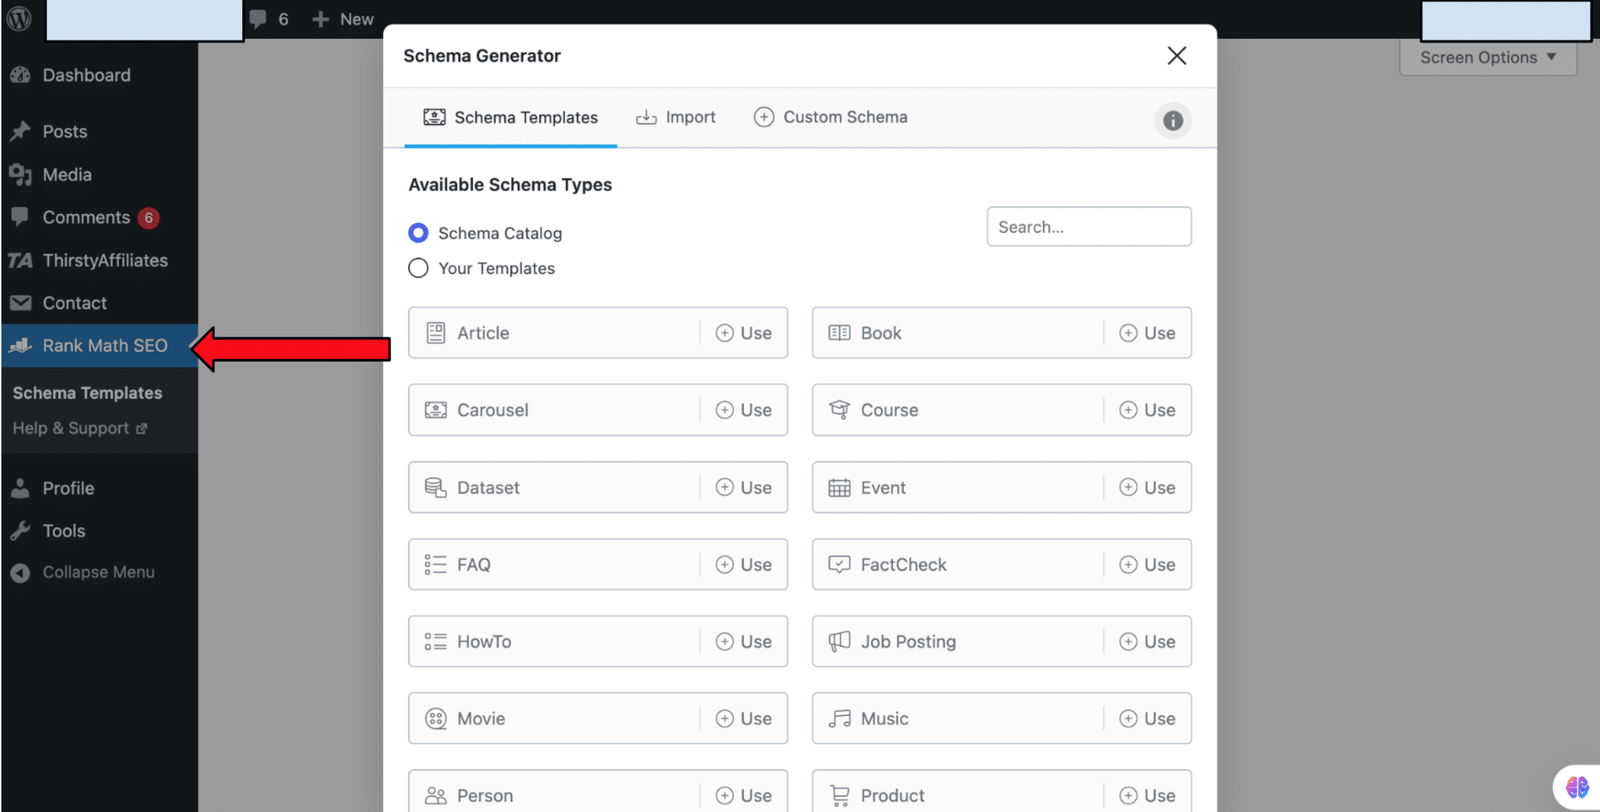Image resolution: width=1600 pixels, height=812 pixels.
Task: Click the FactCheck schema icon
Action: 840,565
